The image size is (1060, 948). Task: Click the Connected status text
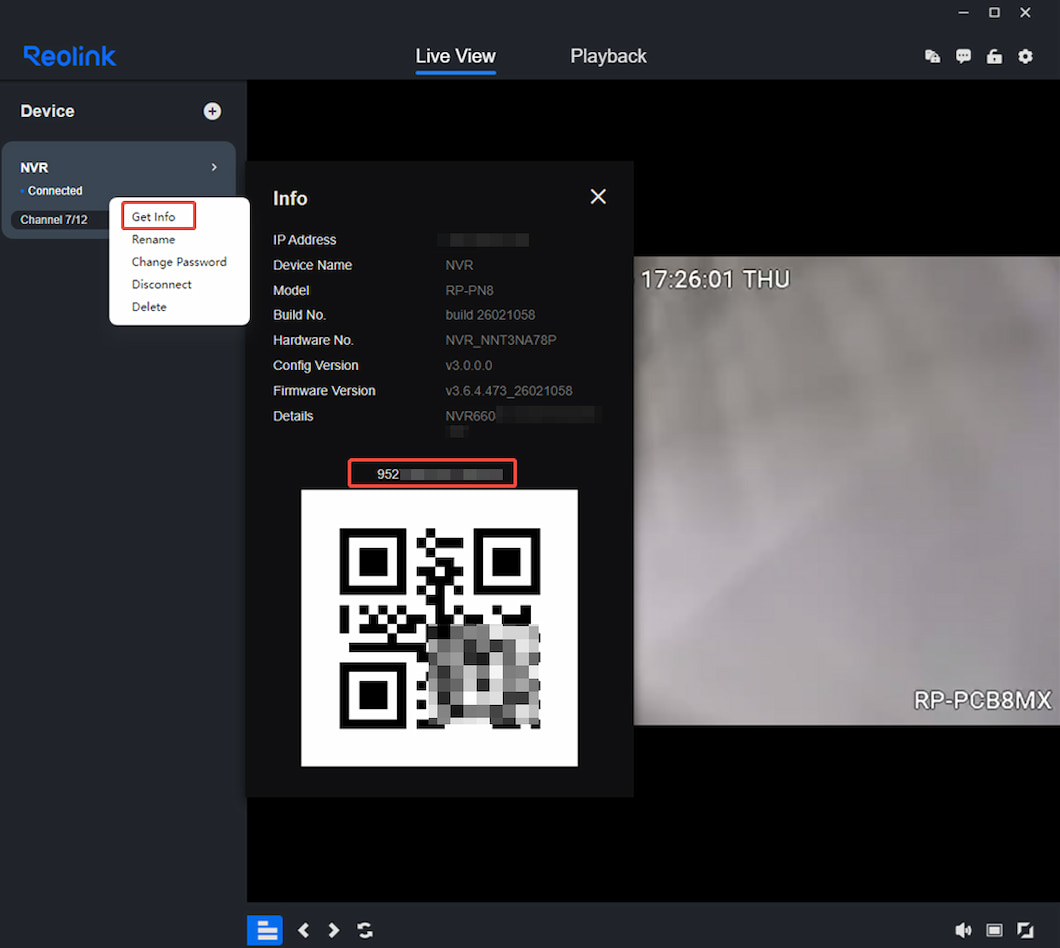55,191
